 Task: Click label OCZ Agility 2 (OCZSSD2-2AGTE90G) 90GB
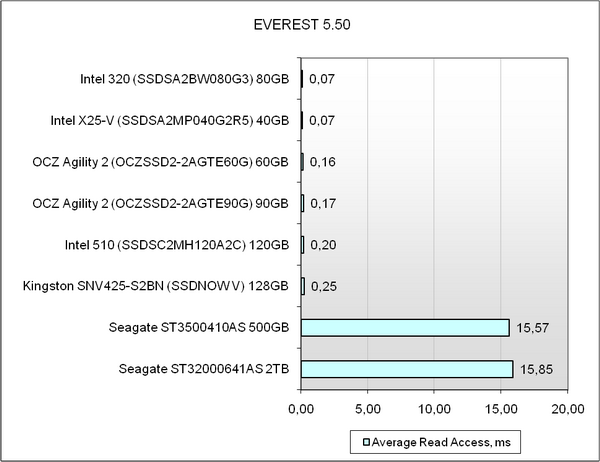pyautogui.click(x=160, y=204)
